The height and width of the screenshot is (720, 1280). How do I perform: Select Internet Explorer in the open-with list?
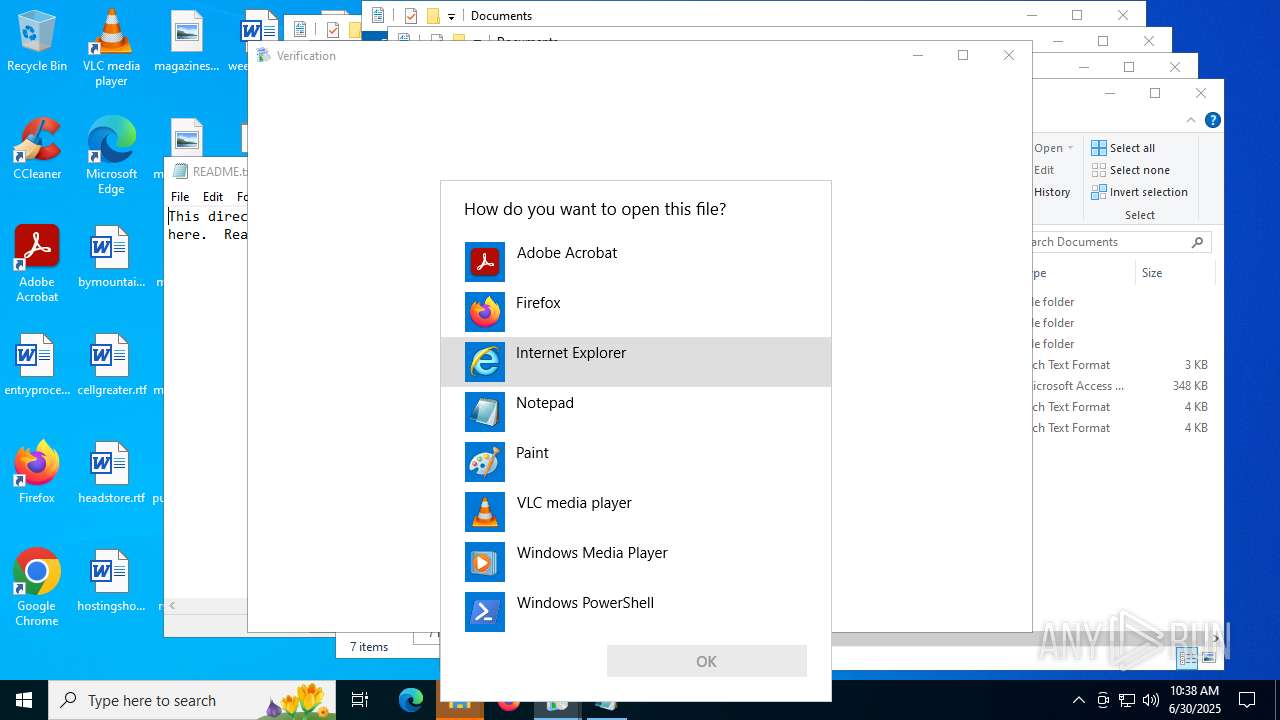[x=635, y=362]
